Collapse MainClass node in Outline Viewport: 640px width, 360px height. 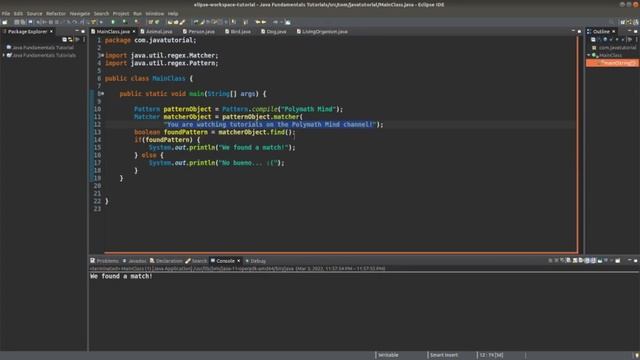click(589, 55)
